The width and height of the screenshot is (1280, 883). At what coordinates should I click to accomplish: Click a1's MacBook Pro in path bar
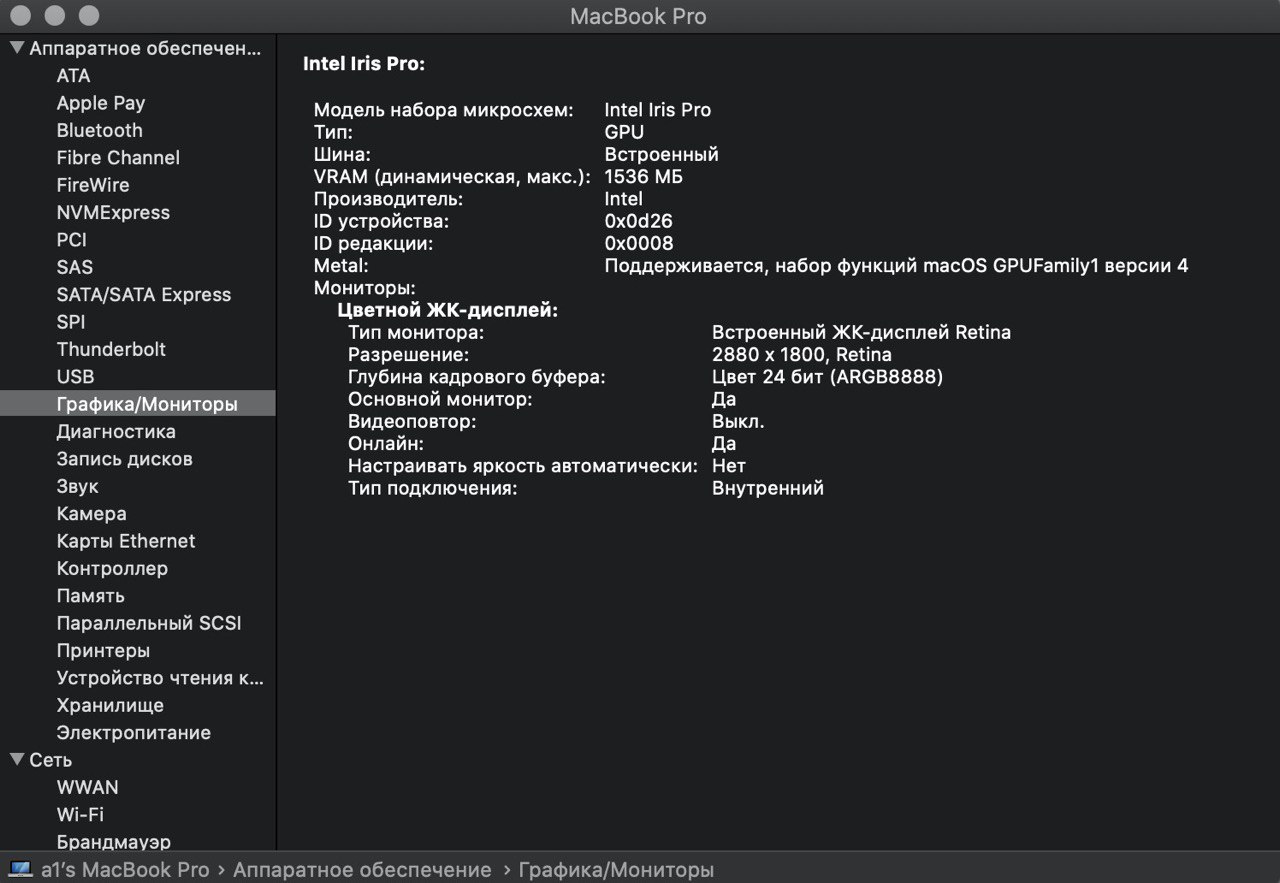(x=125, y=870)
